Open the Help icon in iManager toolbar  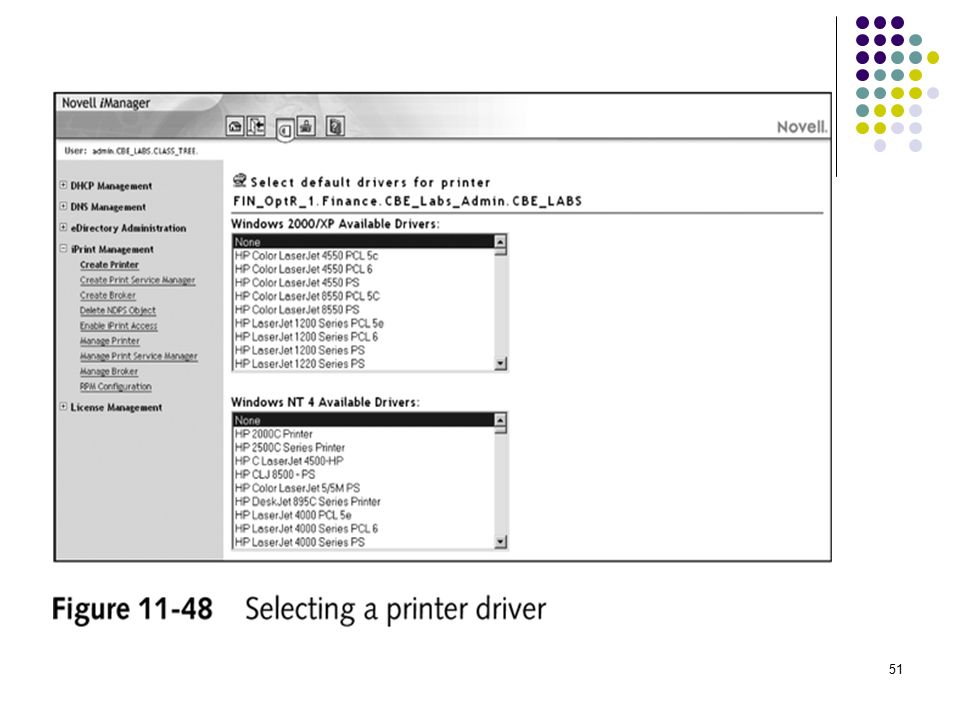pyautogui.click(x=335, y=127)
